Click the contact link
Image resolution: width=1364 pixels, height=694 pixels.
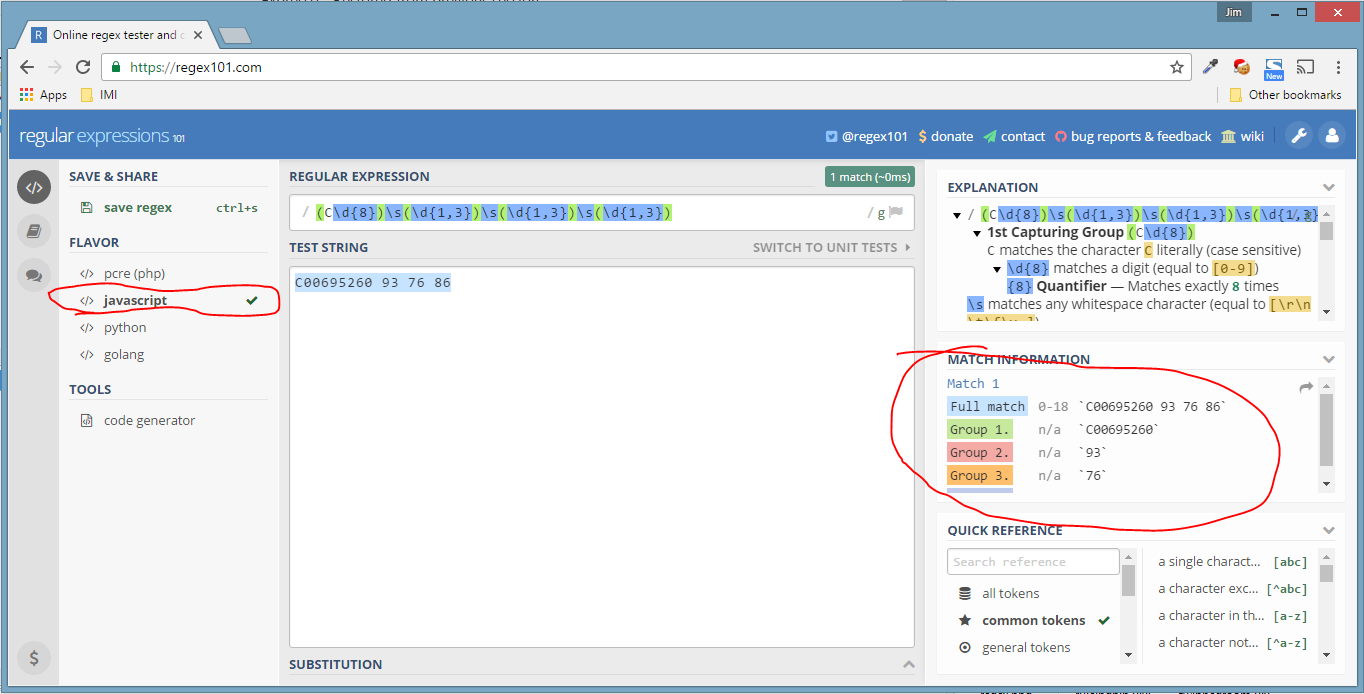pos(1014,136)
